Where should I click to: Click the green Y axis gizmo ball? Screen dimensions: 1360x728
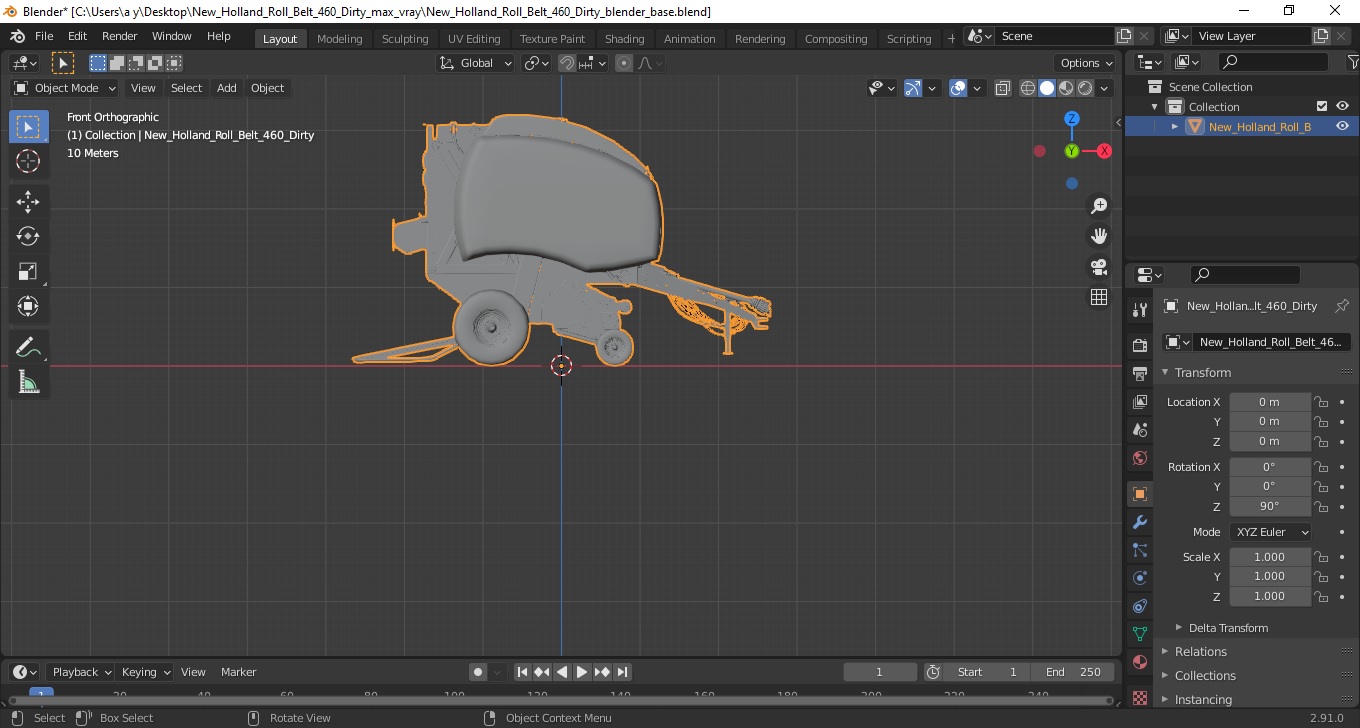[x=1072, y=151]
